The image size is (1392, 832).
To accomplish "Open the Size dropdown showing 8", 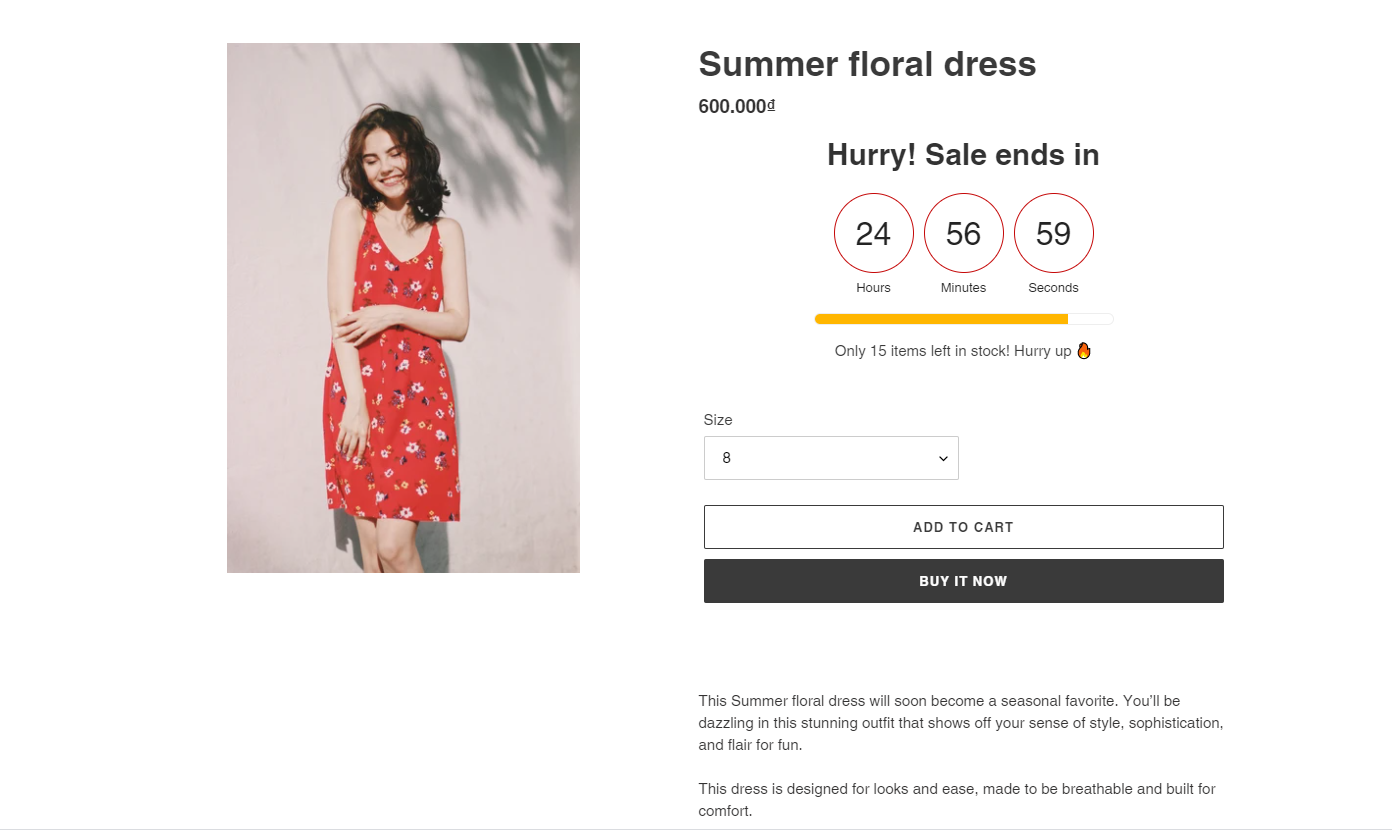I will click(830, 458).
